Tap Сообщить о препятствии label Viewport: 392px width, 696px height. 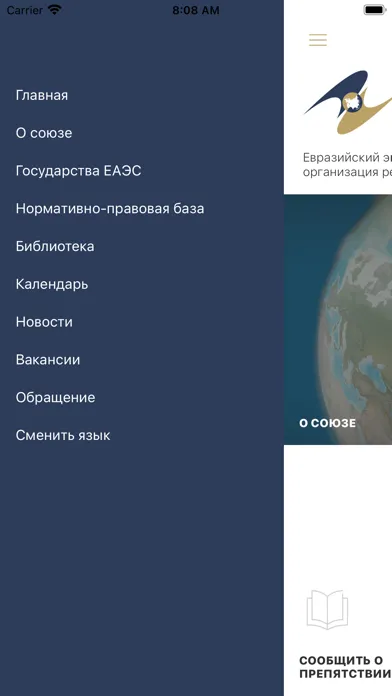[345, 667]
